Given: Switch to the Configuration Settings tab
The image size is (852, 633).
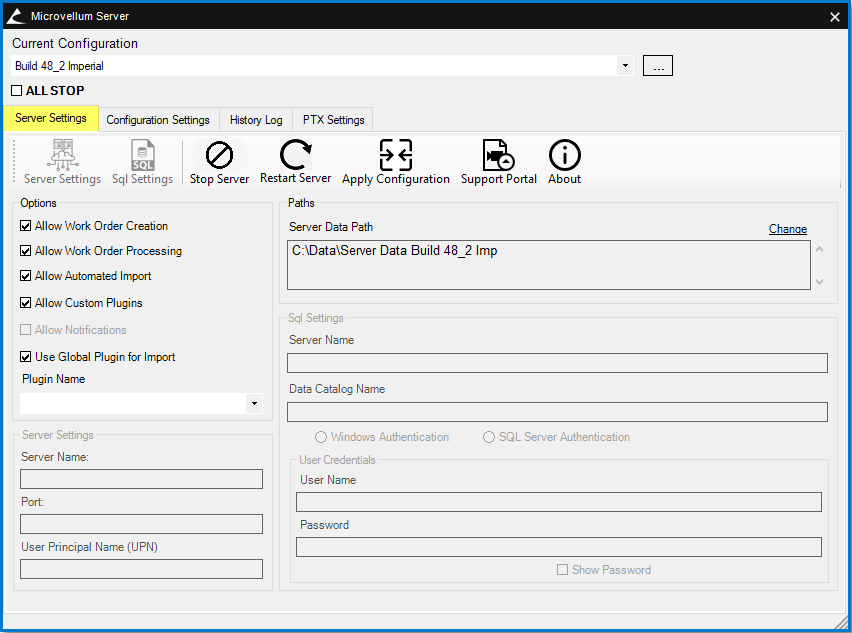Looking at the screenshot, I should coord(158,120).
